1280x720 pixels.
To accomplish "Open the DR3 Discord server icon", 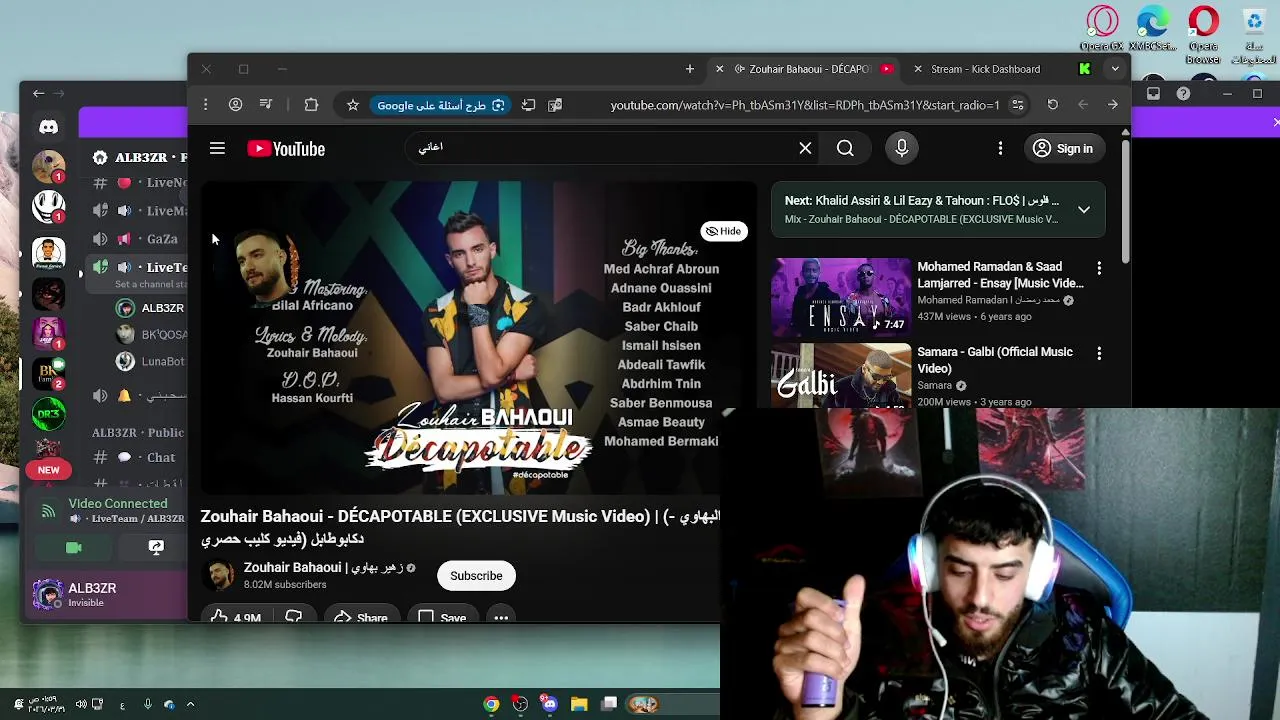I will [x=48, y=413].
